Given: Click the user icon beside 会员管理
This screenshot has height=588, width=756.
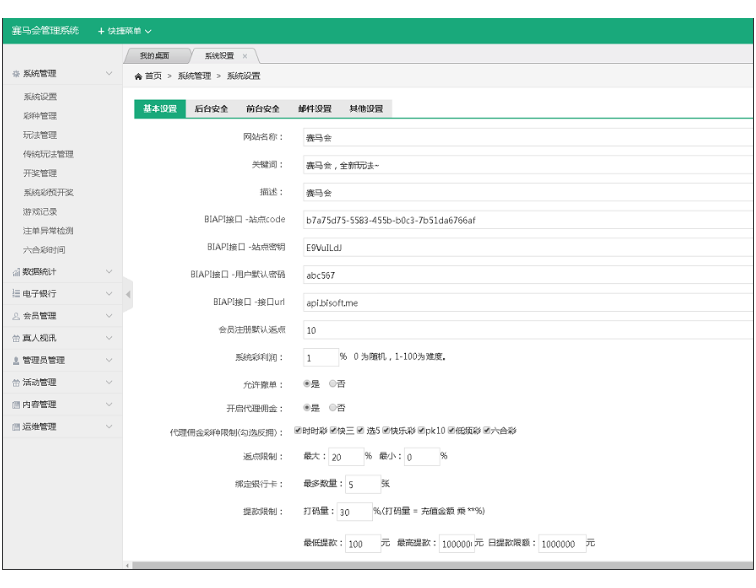Looking at the screenshot, I should pos(15,316).
